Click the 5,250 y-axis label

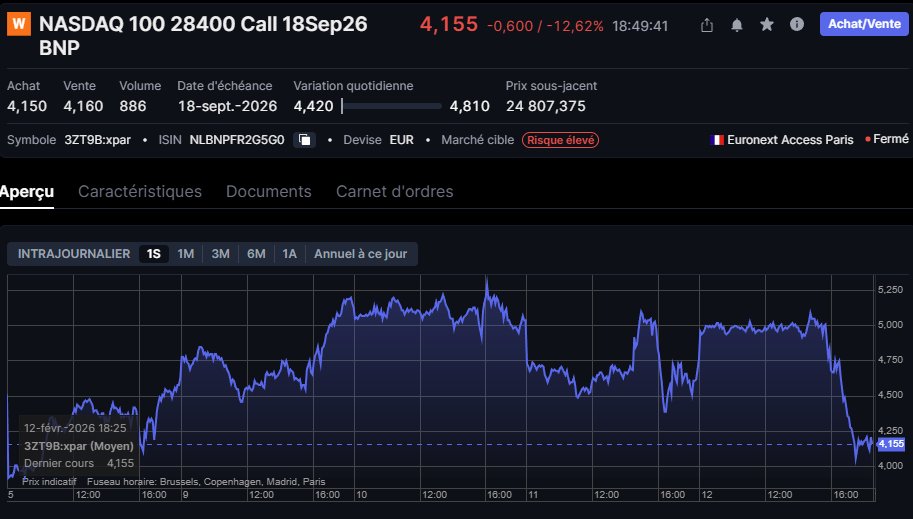coord(890,289)
